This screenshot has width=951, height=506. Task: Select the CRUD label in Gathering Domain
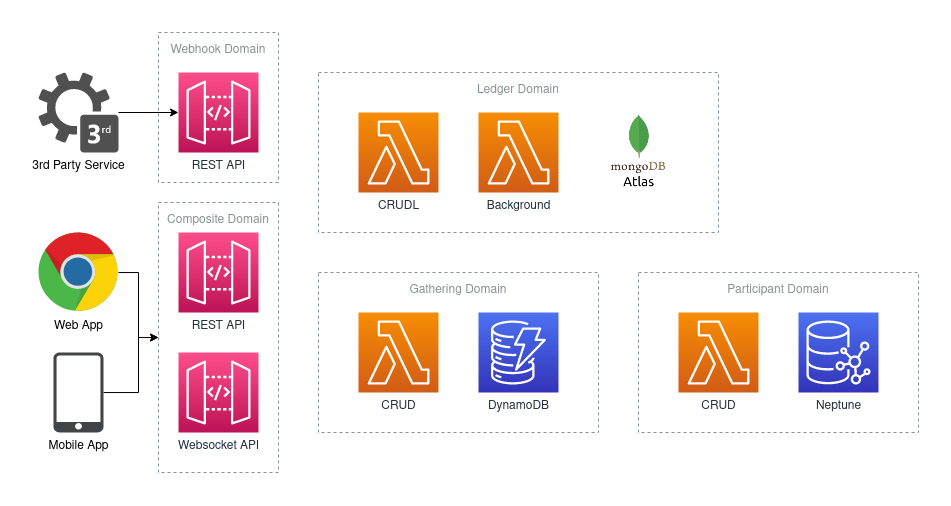click(x=398, y=405)
